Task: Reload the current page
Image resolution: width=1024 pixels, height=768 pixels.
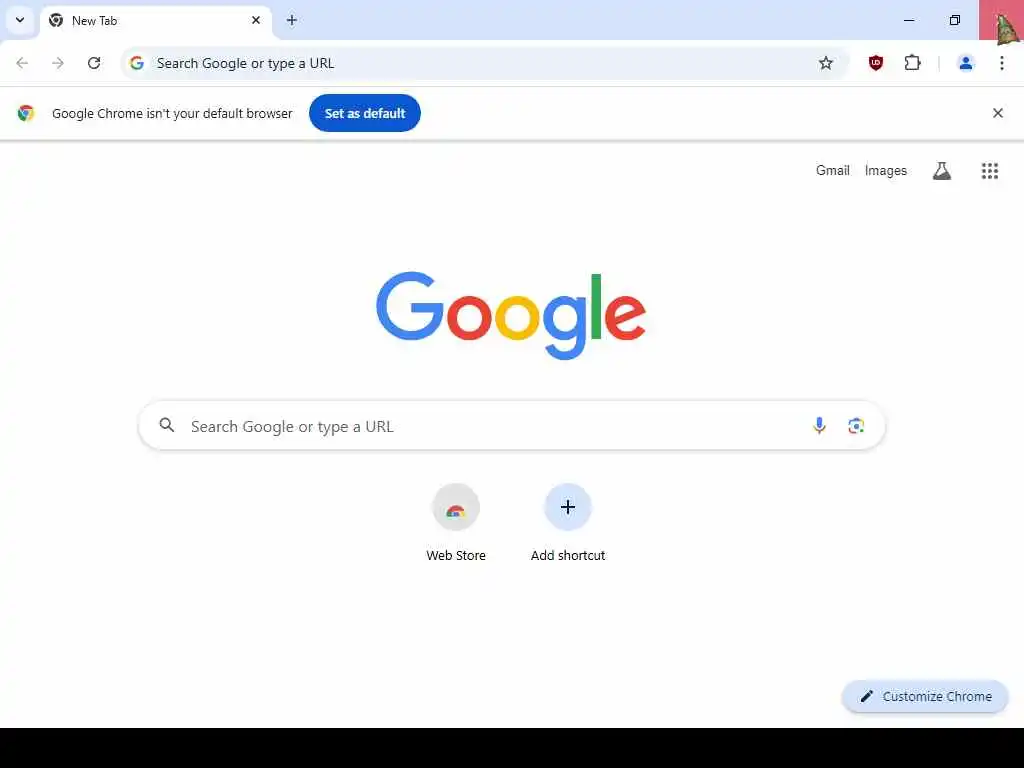Action: tap(94, 63)
